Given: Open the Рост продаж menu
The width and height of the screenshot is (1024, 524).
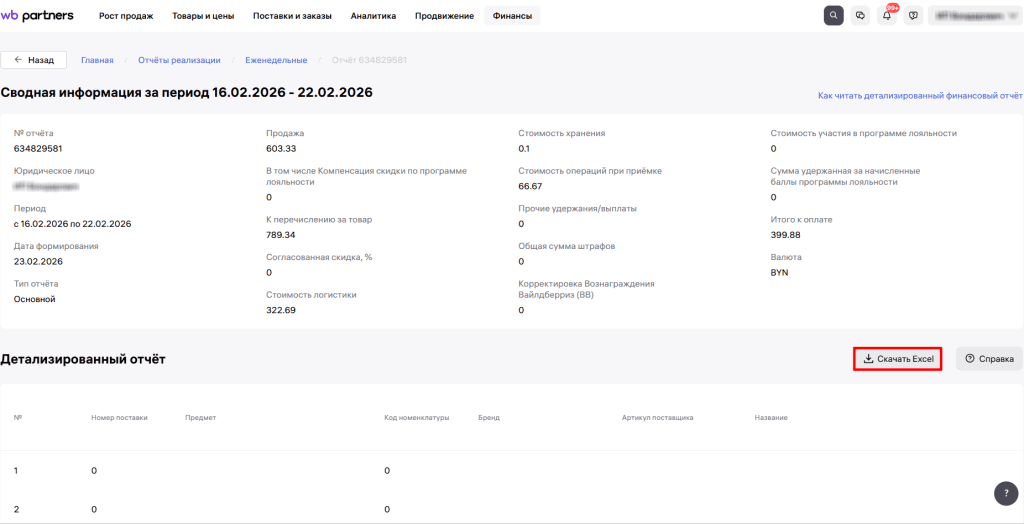Looking at the screenshot, I should coord(126,16).
